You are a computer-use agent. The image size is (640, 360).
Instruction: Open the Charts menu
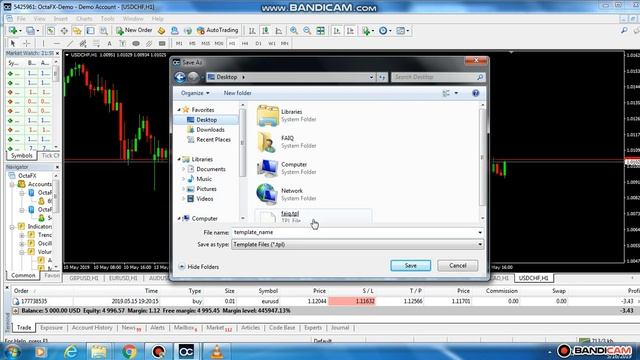84,18
